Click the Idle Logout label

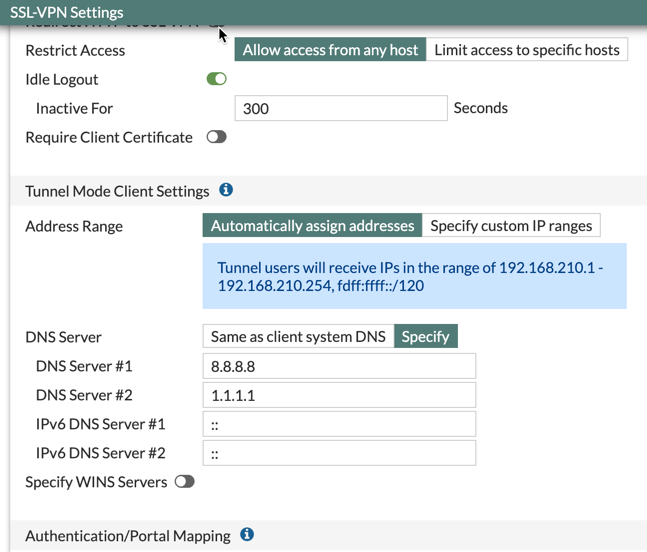(x=62, y=80)
